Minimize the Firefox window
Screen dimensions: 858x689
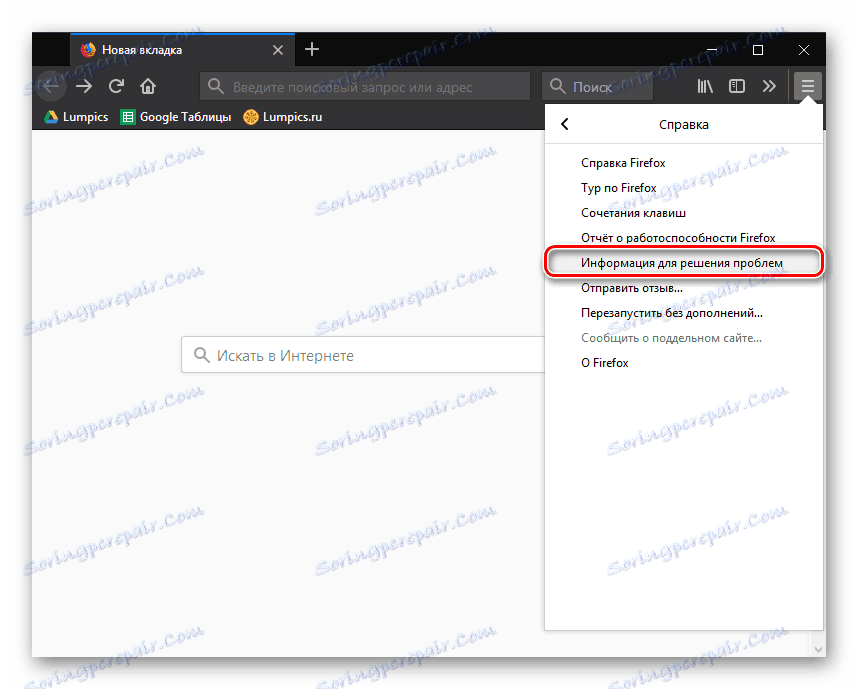712,50
